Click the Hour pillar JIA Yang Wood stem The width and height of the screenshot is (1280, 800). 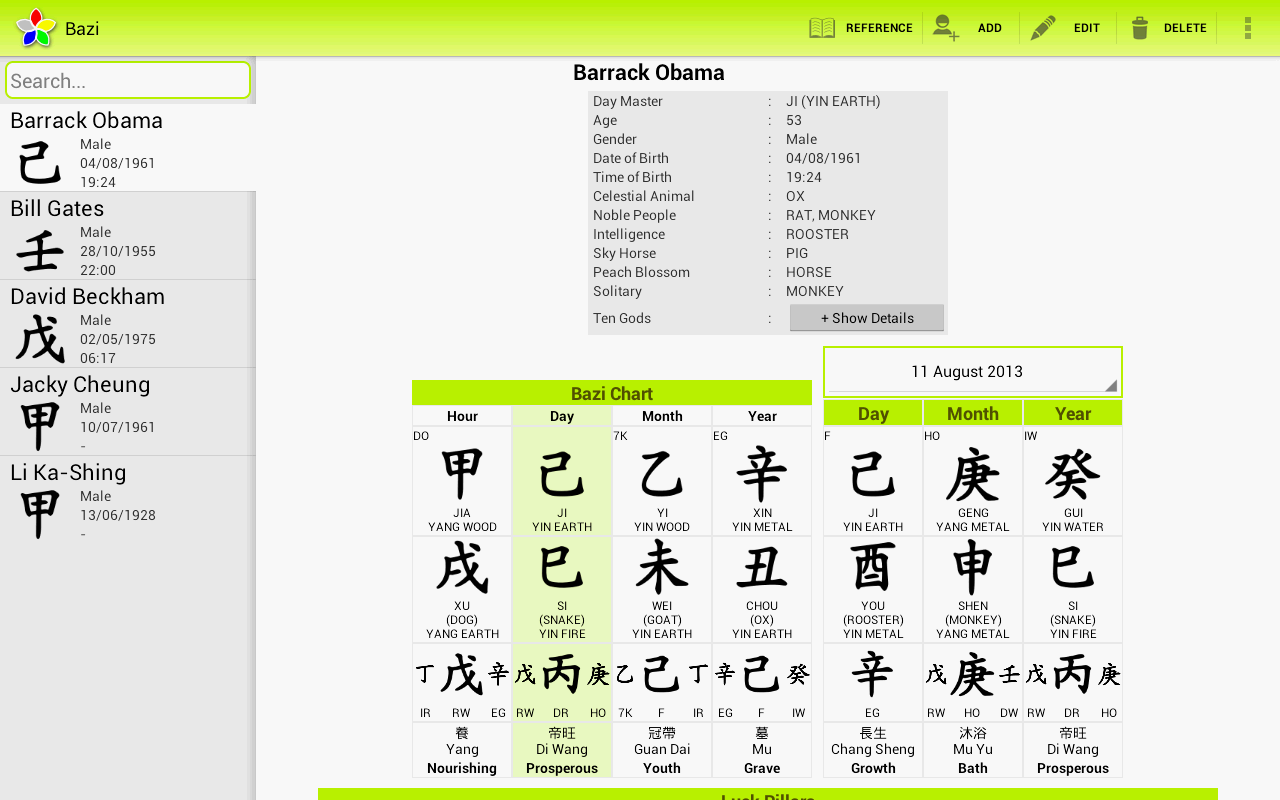tap(462, 481)
